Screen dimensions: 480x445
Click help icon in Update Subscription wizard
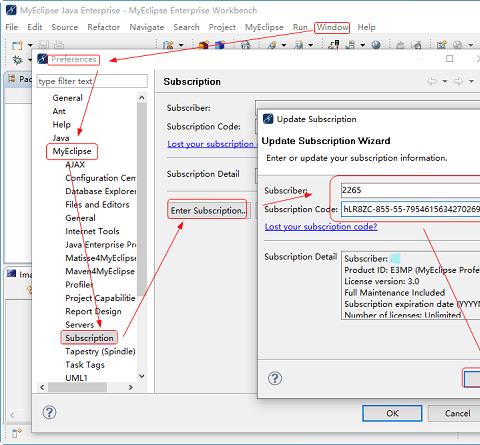275,378
